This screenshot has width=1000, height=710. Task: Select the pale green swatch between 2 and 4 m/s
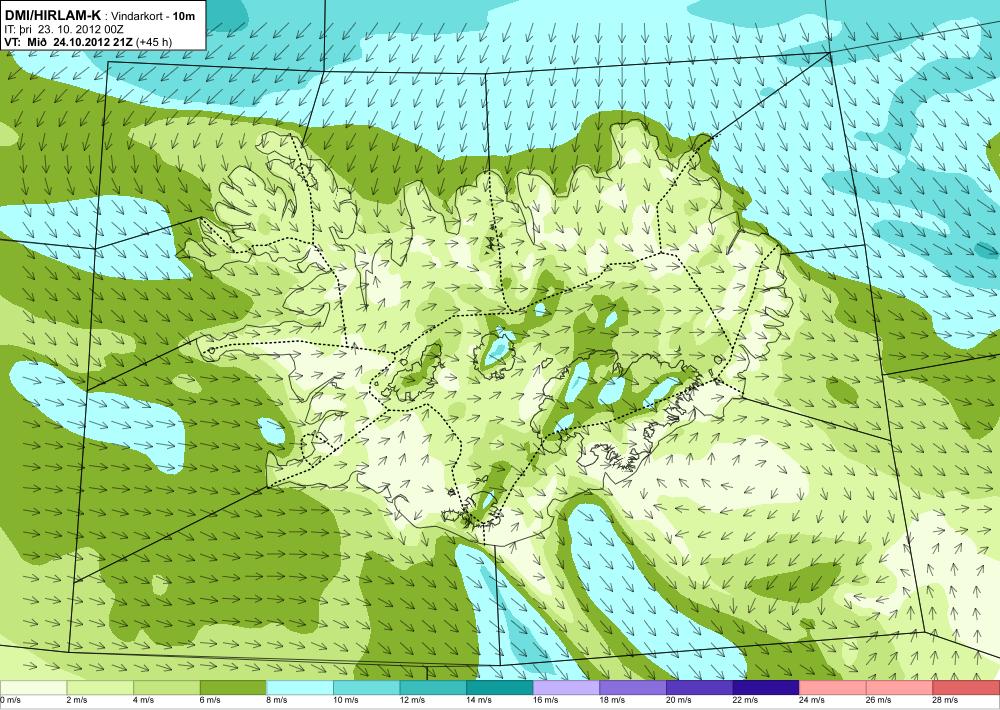tap(99, 688)
